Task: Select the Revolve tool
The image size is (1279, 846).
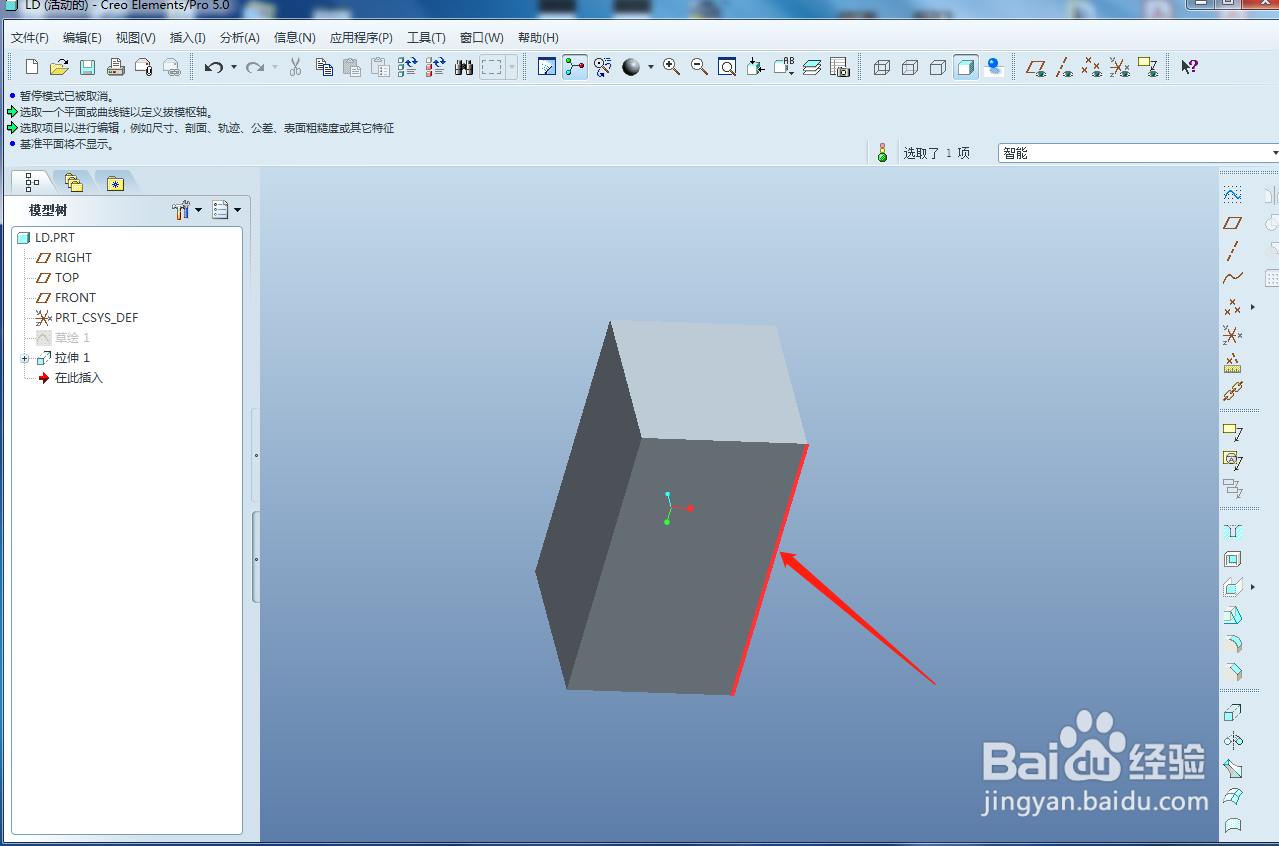Action: pos(1233,741)
